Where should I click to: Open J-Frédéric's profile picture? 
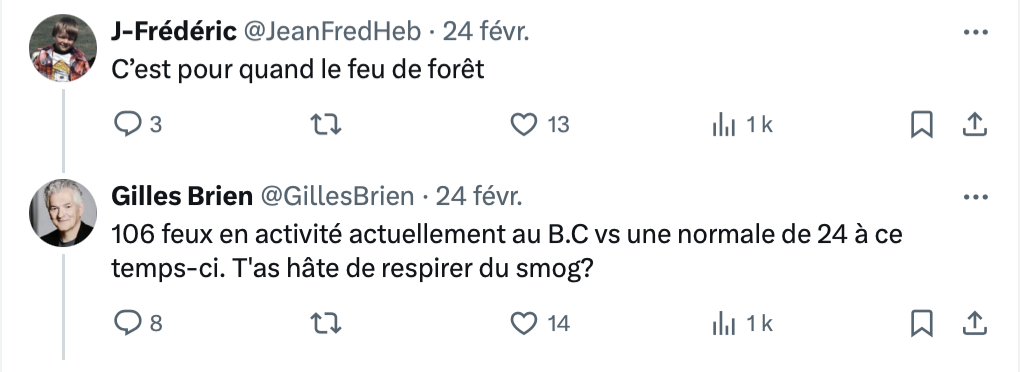(x=63, y=48)
